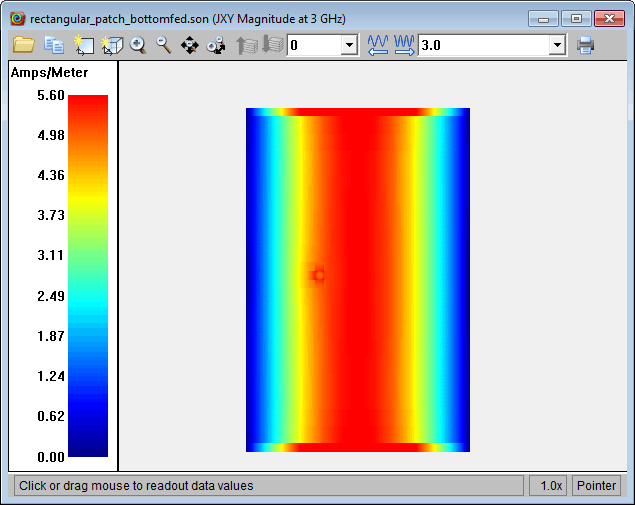The width and height of the screenshot is (635, 505).
Task: Maximize the current density window
Action: 576,19
